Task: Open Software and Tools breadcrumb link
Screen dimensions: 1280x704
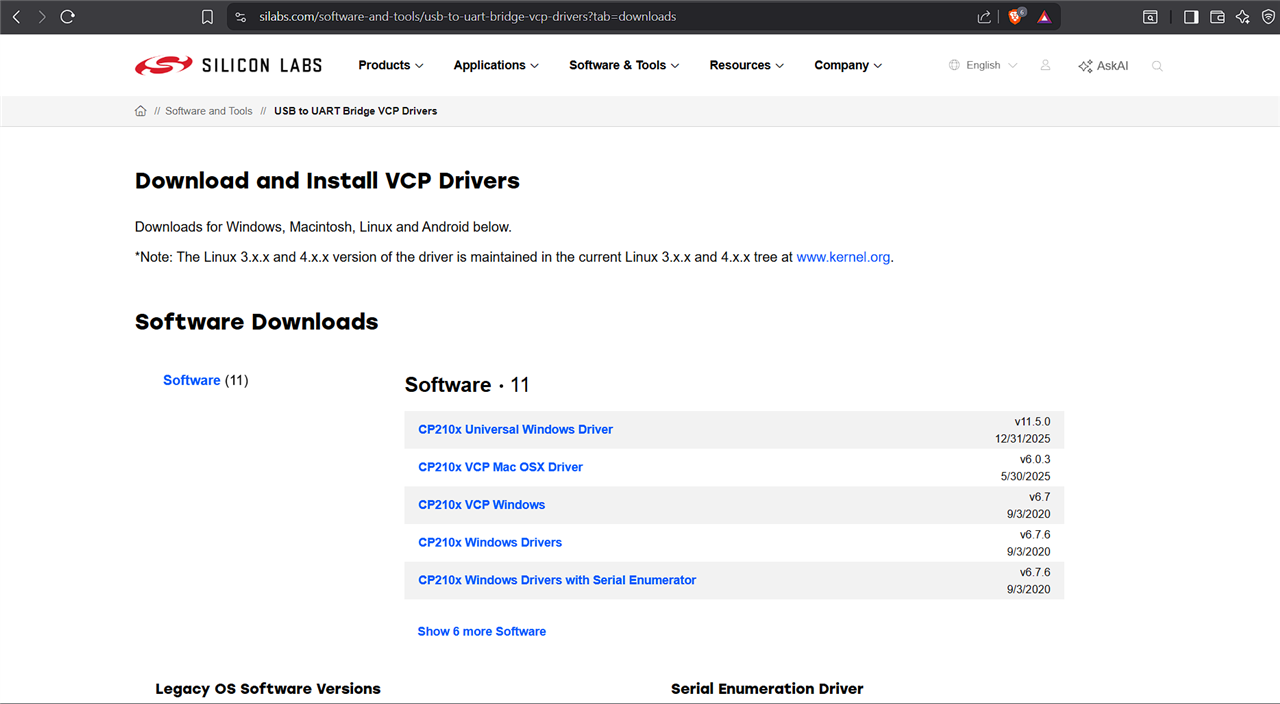Action: (209, 111)
